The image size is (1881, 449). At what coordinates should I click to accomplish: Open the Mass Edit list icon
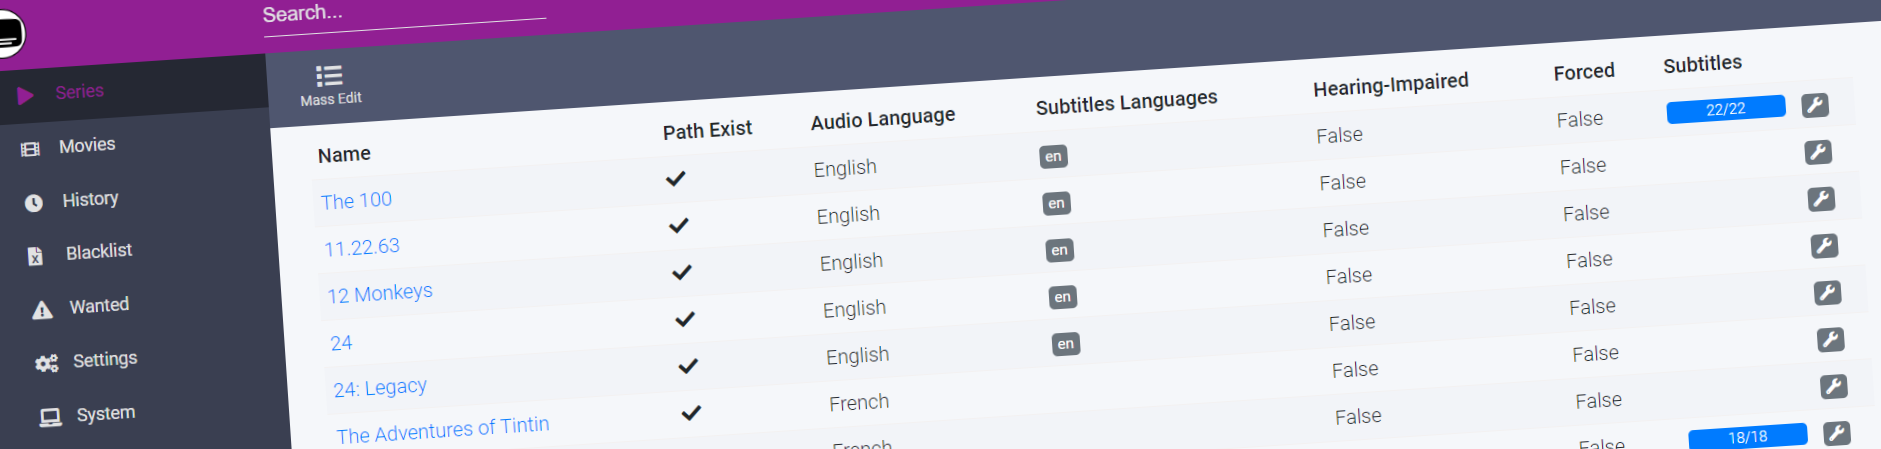329,76
